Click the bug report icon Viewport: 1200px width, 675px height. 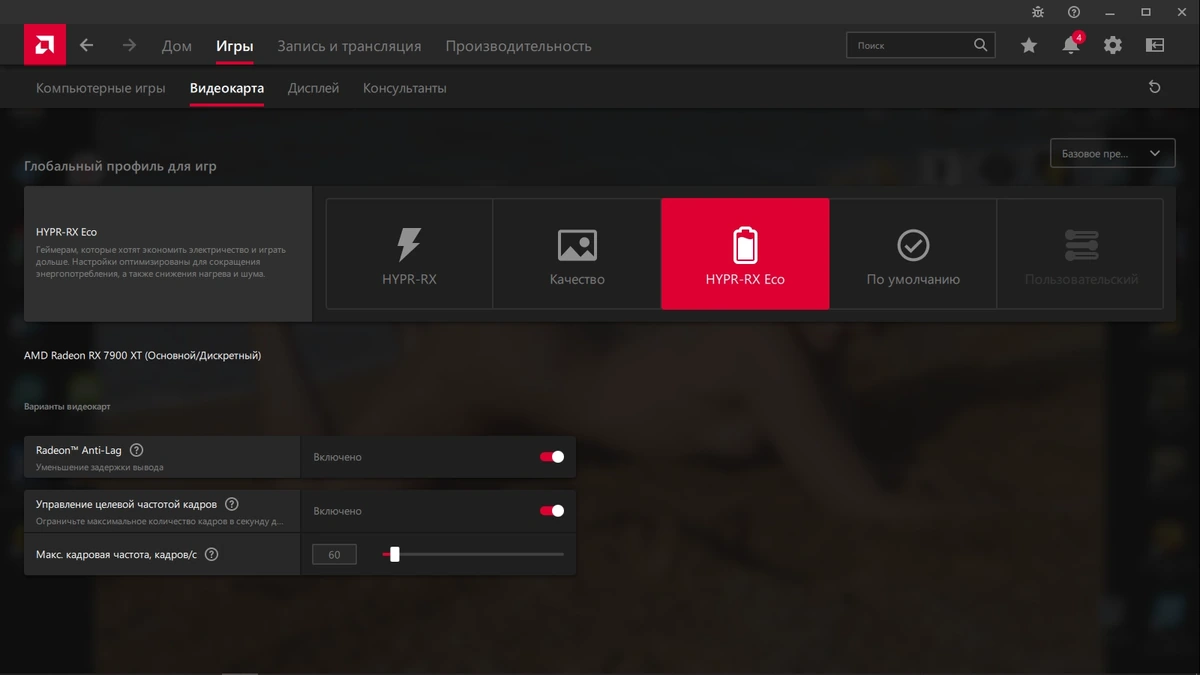point(1038,12)
